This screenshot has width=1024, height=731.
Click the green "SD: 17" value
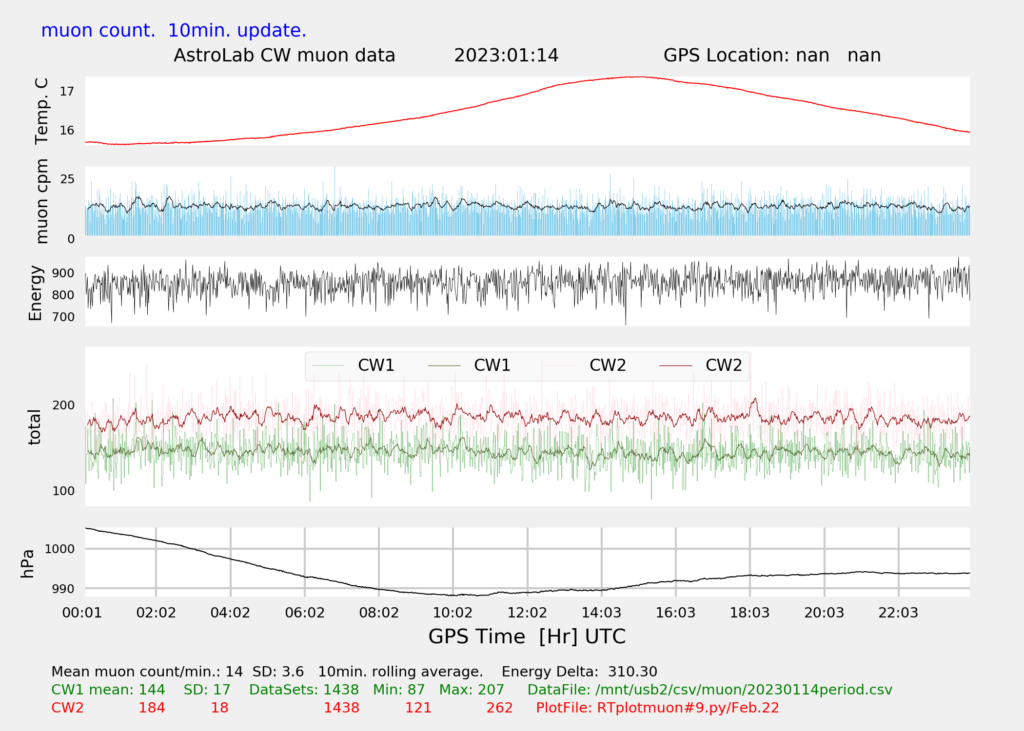point(207,690)
